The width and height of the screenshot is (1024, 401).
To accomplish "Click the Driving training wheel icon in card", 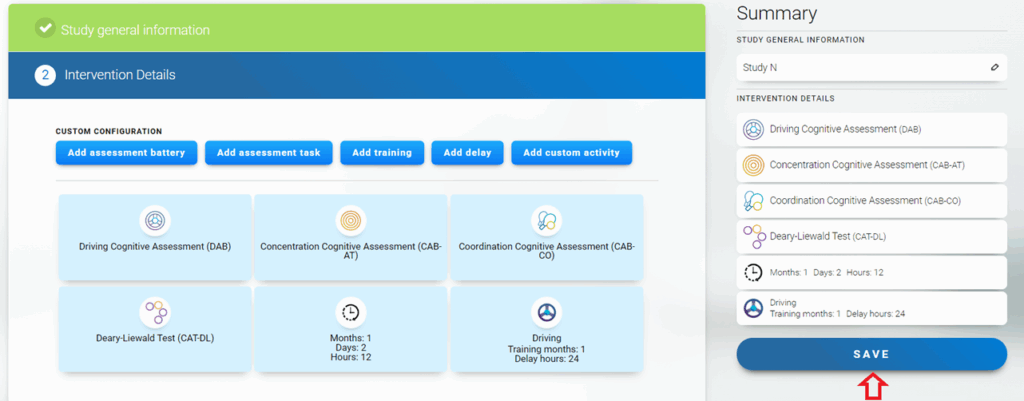I will click(546, 313).
